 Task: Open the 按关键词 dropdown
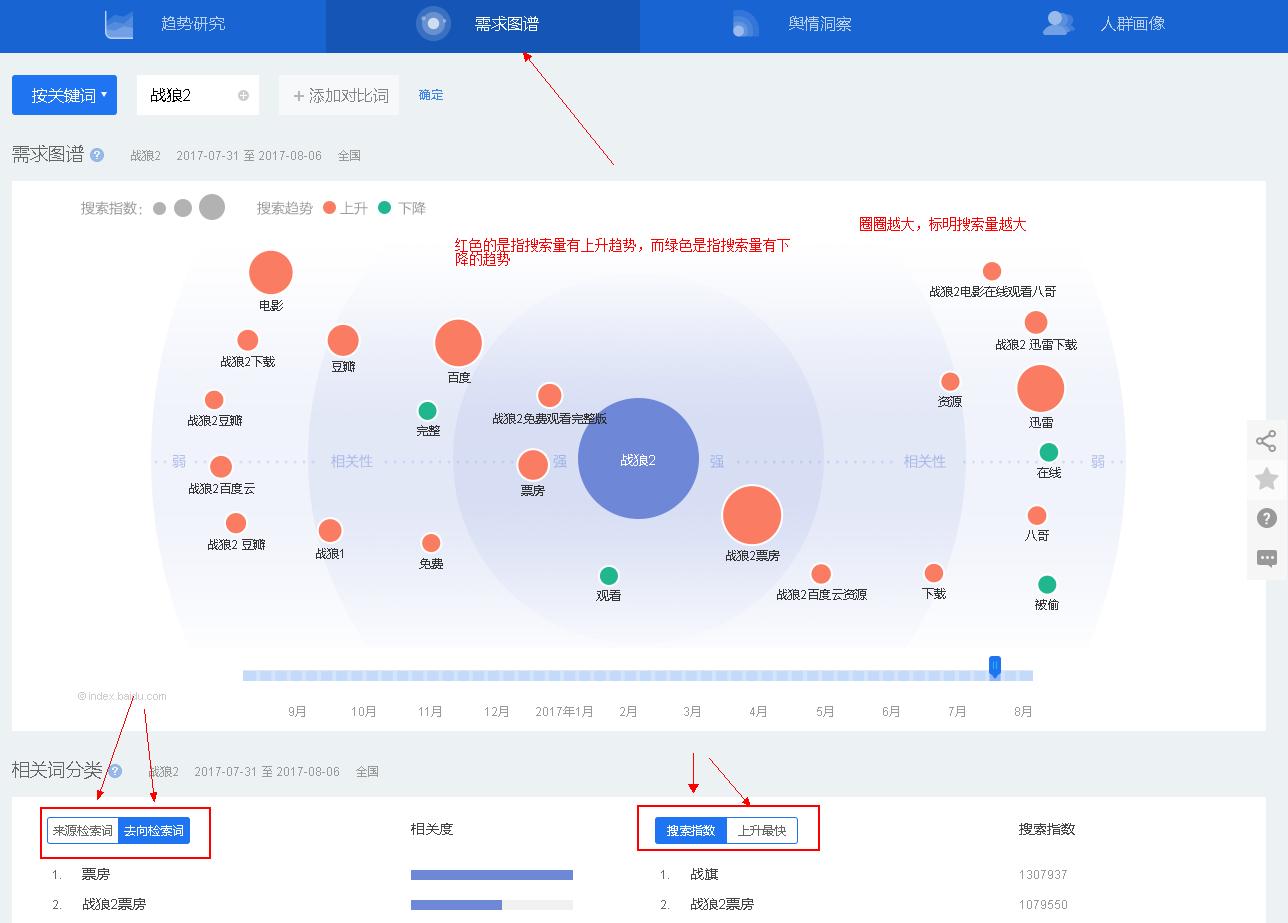coord(64,94)
